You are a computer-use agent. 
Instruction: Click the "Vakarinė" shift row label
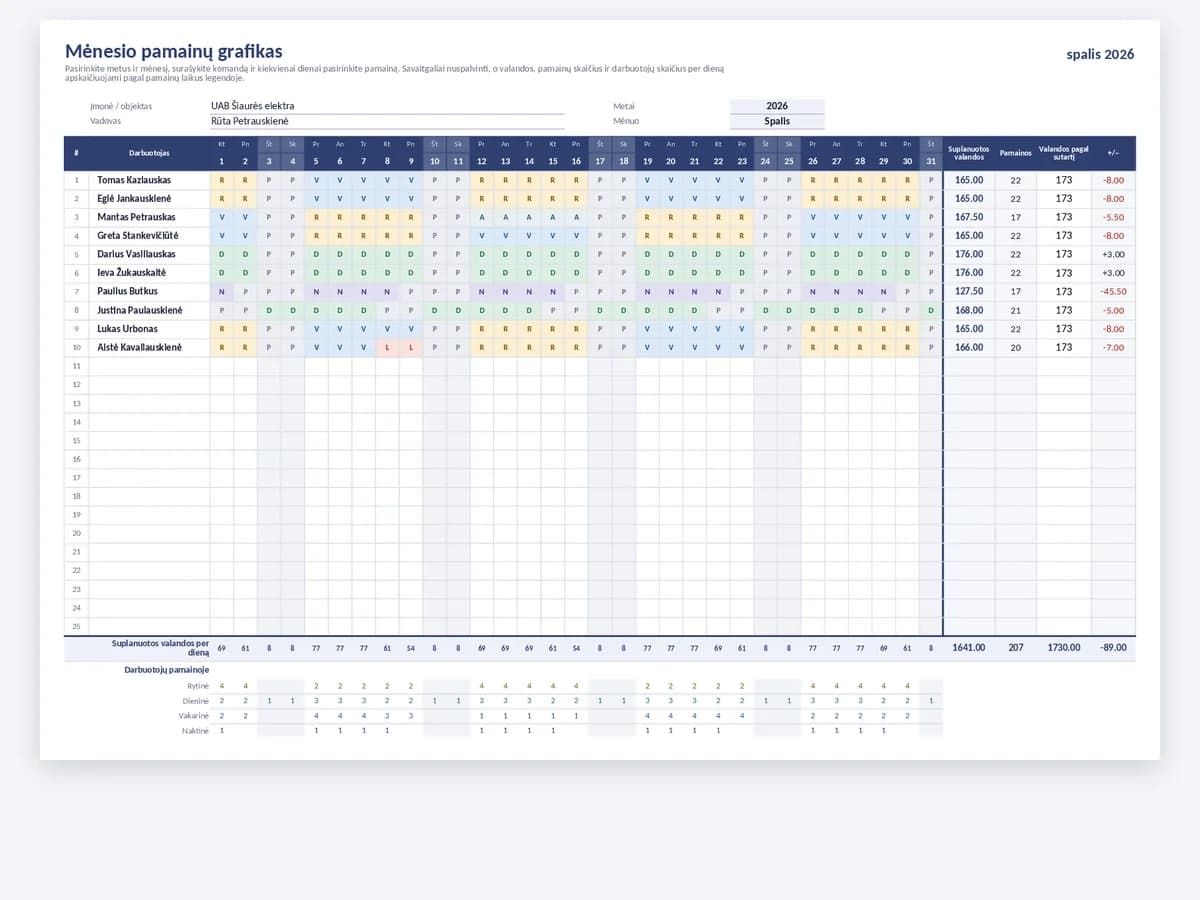(196, 716)
